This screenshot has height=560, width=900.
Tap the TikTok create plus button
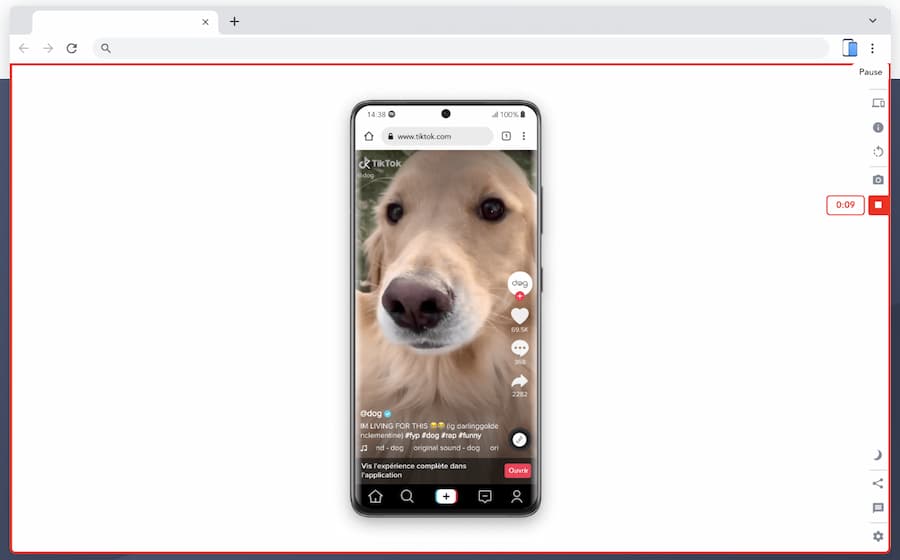click(446, 496)
